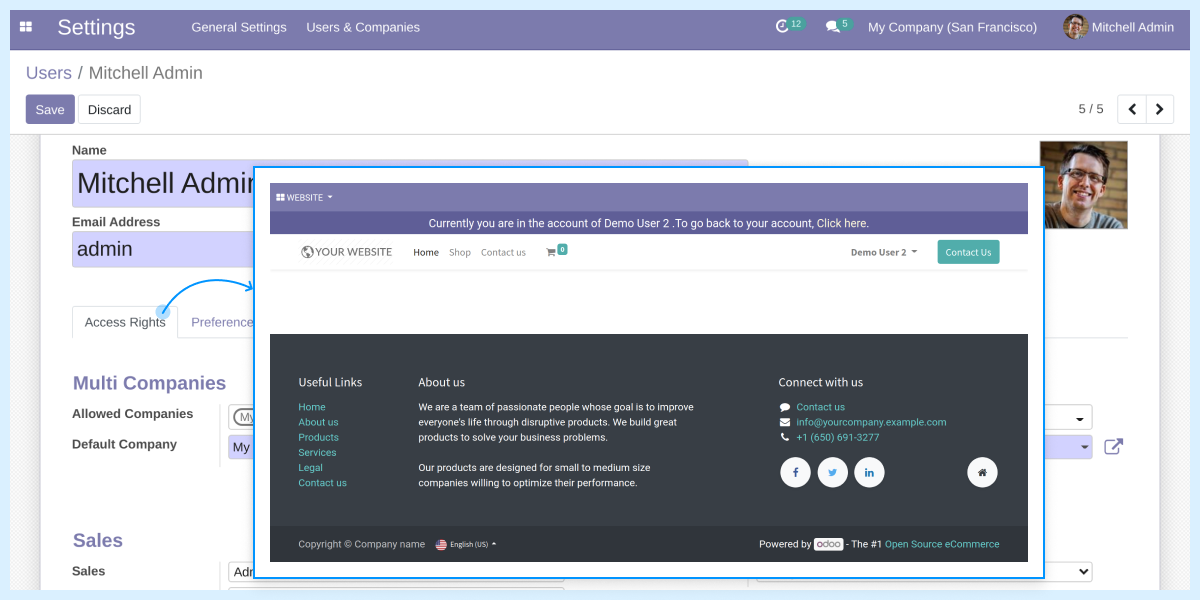The height and width of the screenshot is (600, 1200).
Task: Expand the WEBSITE dropdown in the preview header
Action: coord(303,197)
